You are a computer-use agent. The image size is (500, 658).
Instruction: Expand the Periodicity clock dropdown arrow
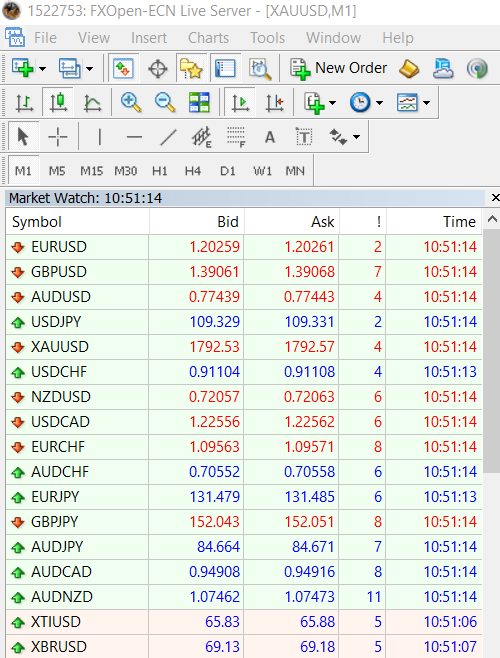pyautogui.click(x=380, y=102)
